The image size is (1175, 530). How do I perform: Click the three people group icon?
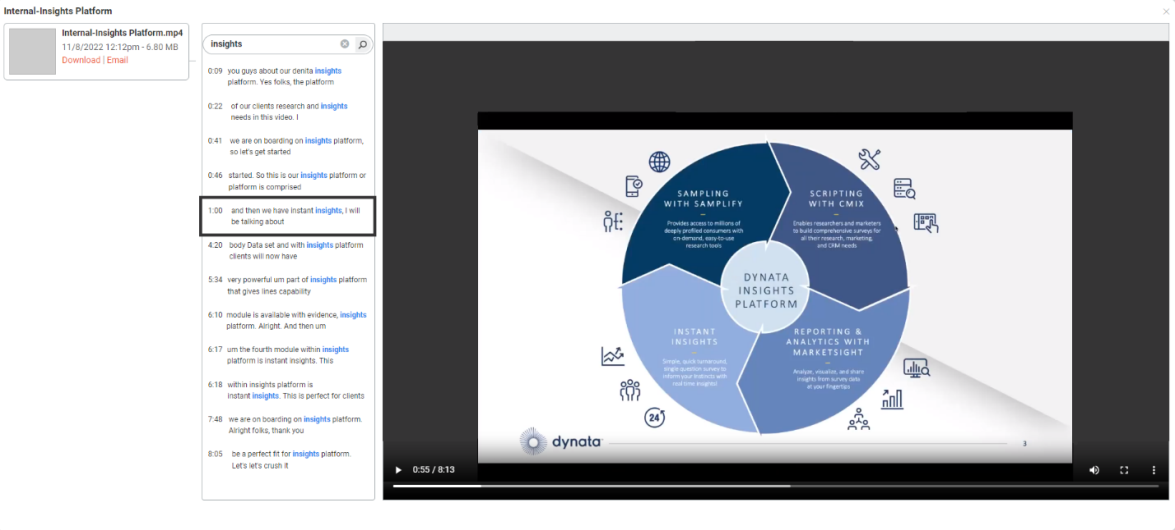click(630, 390)
